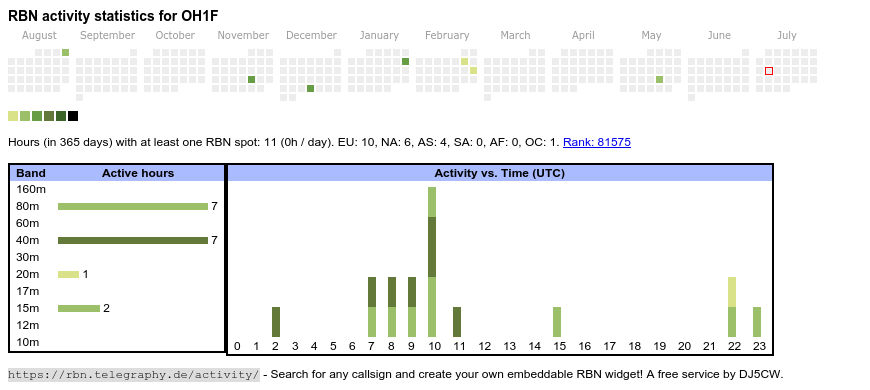Click the activity bar at hour 8
This screenshot has width=870, height=390.
(x=392, y=307)
